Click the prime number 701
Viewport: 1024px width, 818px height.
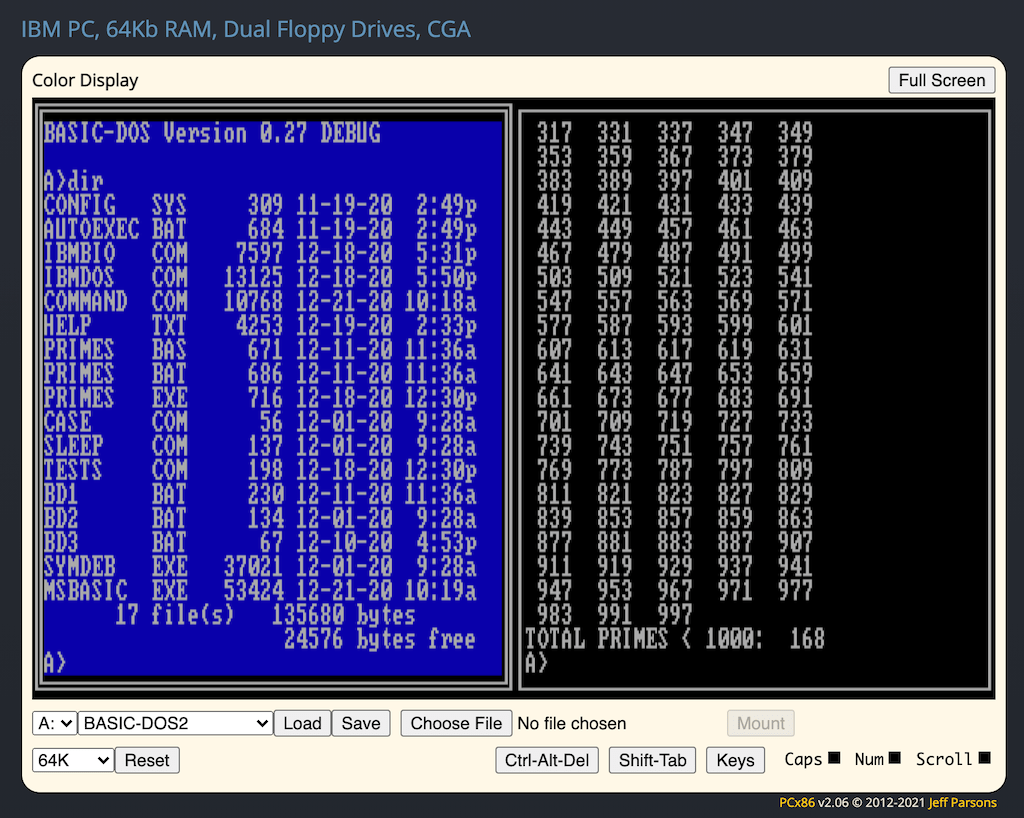click(554, 422)
